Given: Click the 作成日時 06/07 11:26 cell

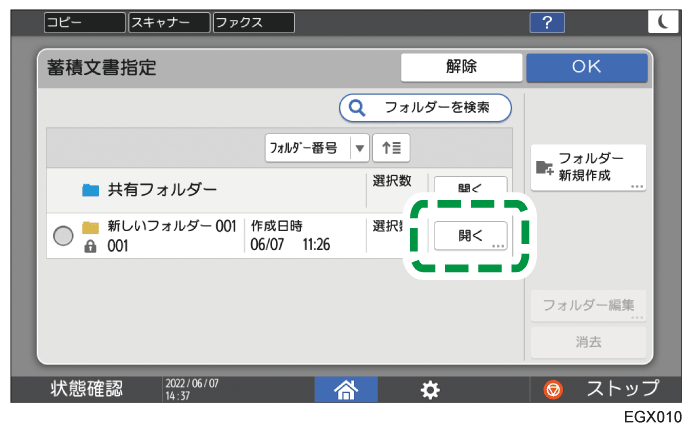Looking at the screenshot, I should click(x=305, y=236).
